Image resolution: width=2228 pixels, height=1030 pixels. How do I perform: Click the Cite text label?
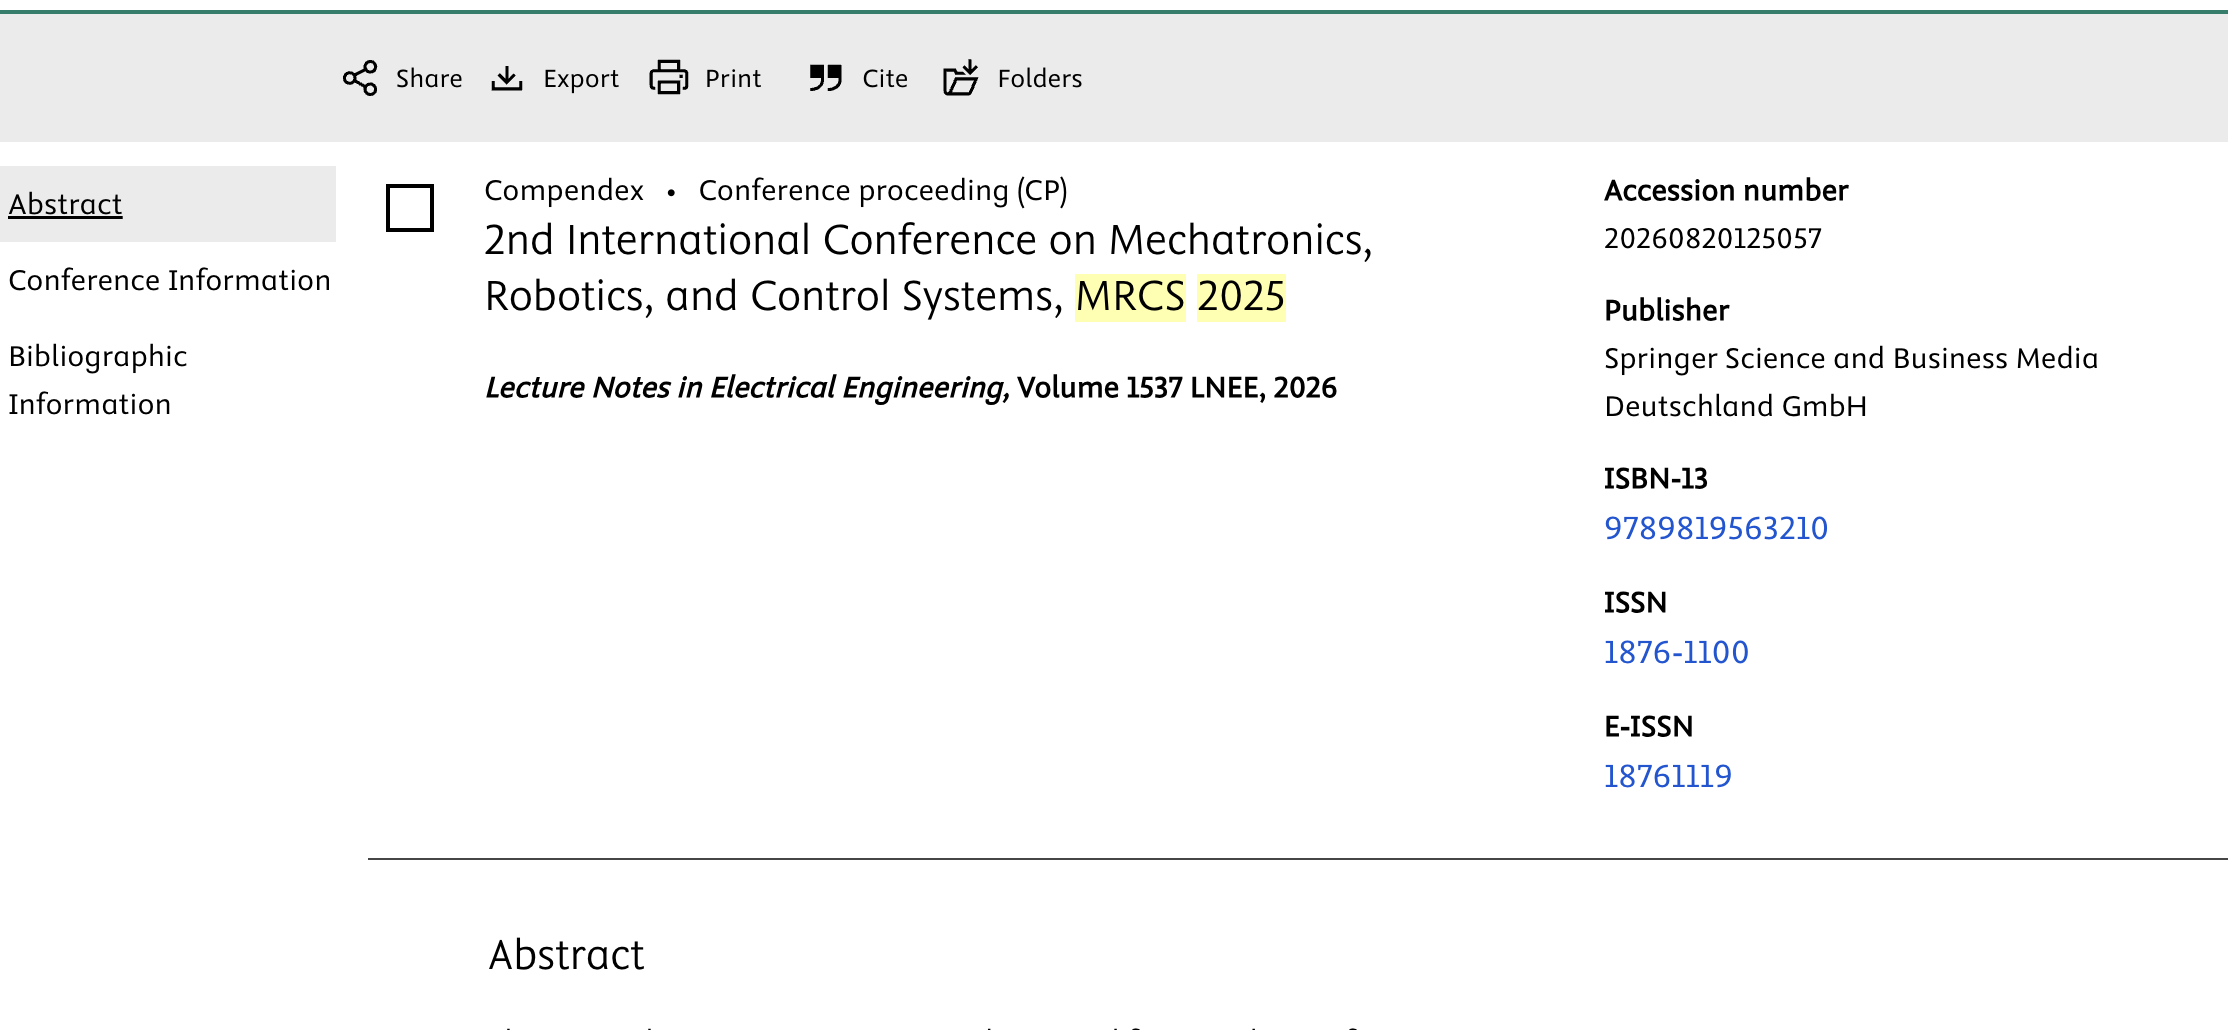point(885,78)
